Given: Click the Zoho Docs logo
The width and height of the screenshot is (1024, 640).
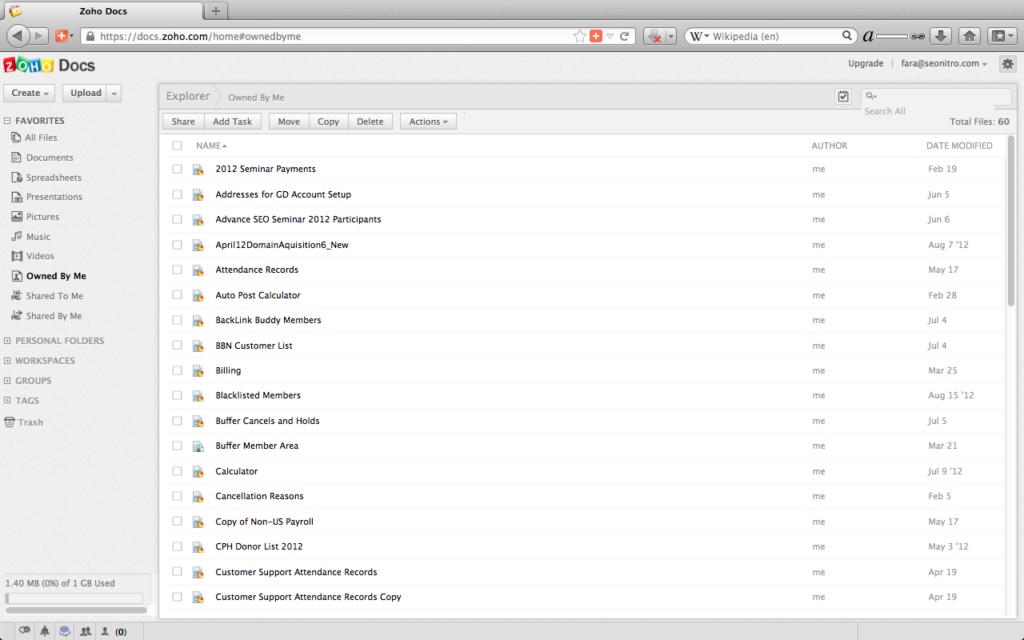Looking at the screenshot, I should (49, 66).
